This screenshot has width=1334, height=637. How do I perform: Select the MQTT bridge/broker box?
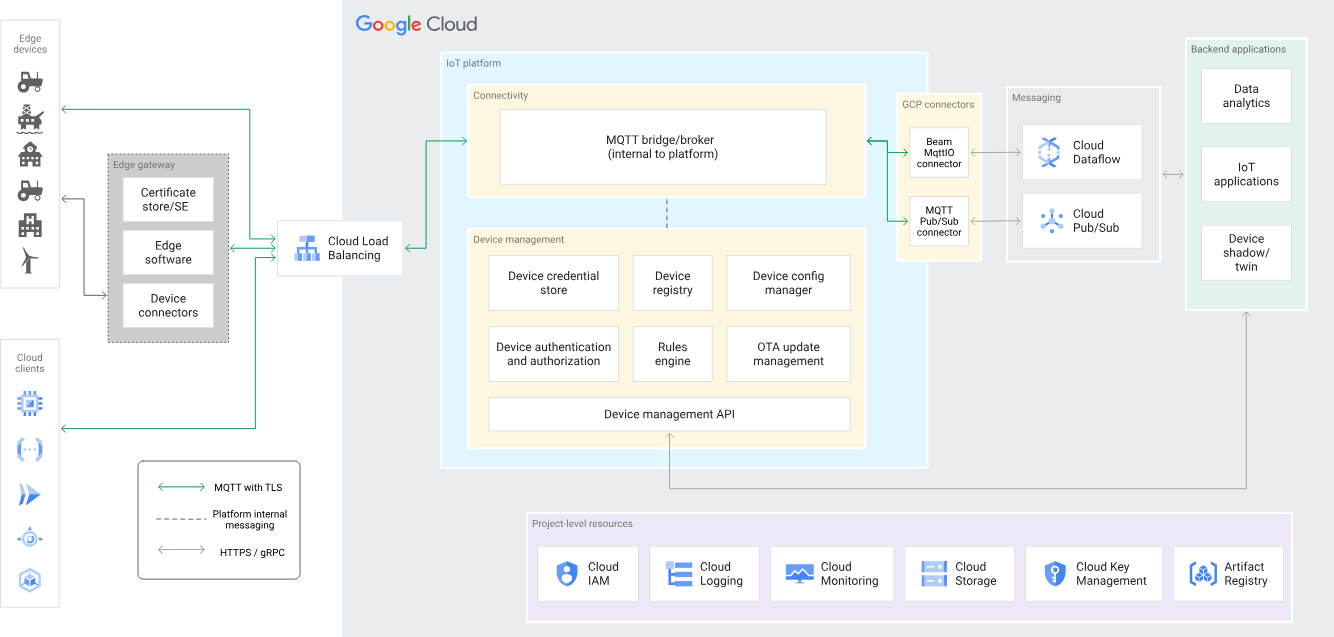point(662,147)
